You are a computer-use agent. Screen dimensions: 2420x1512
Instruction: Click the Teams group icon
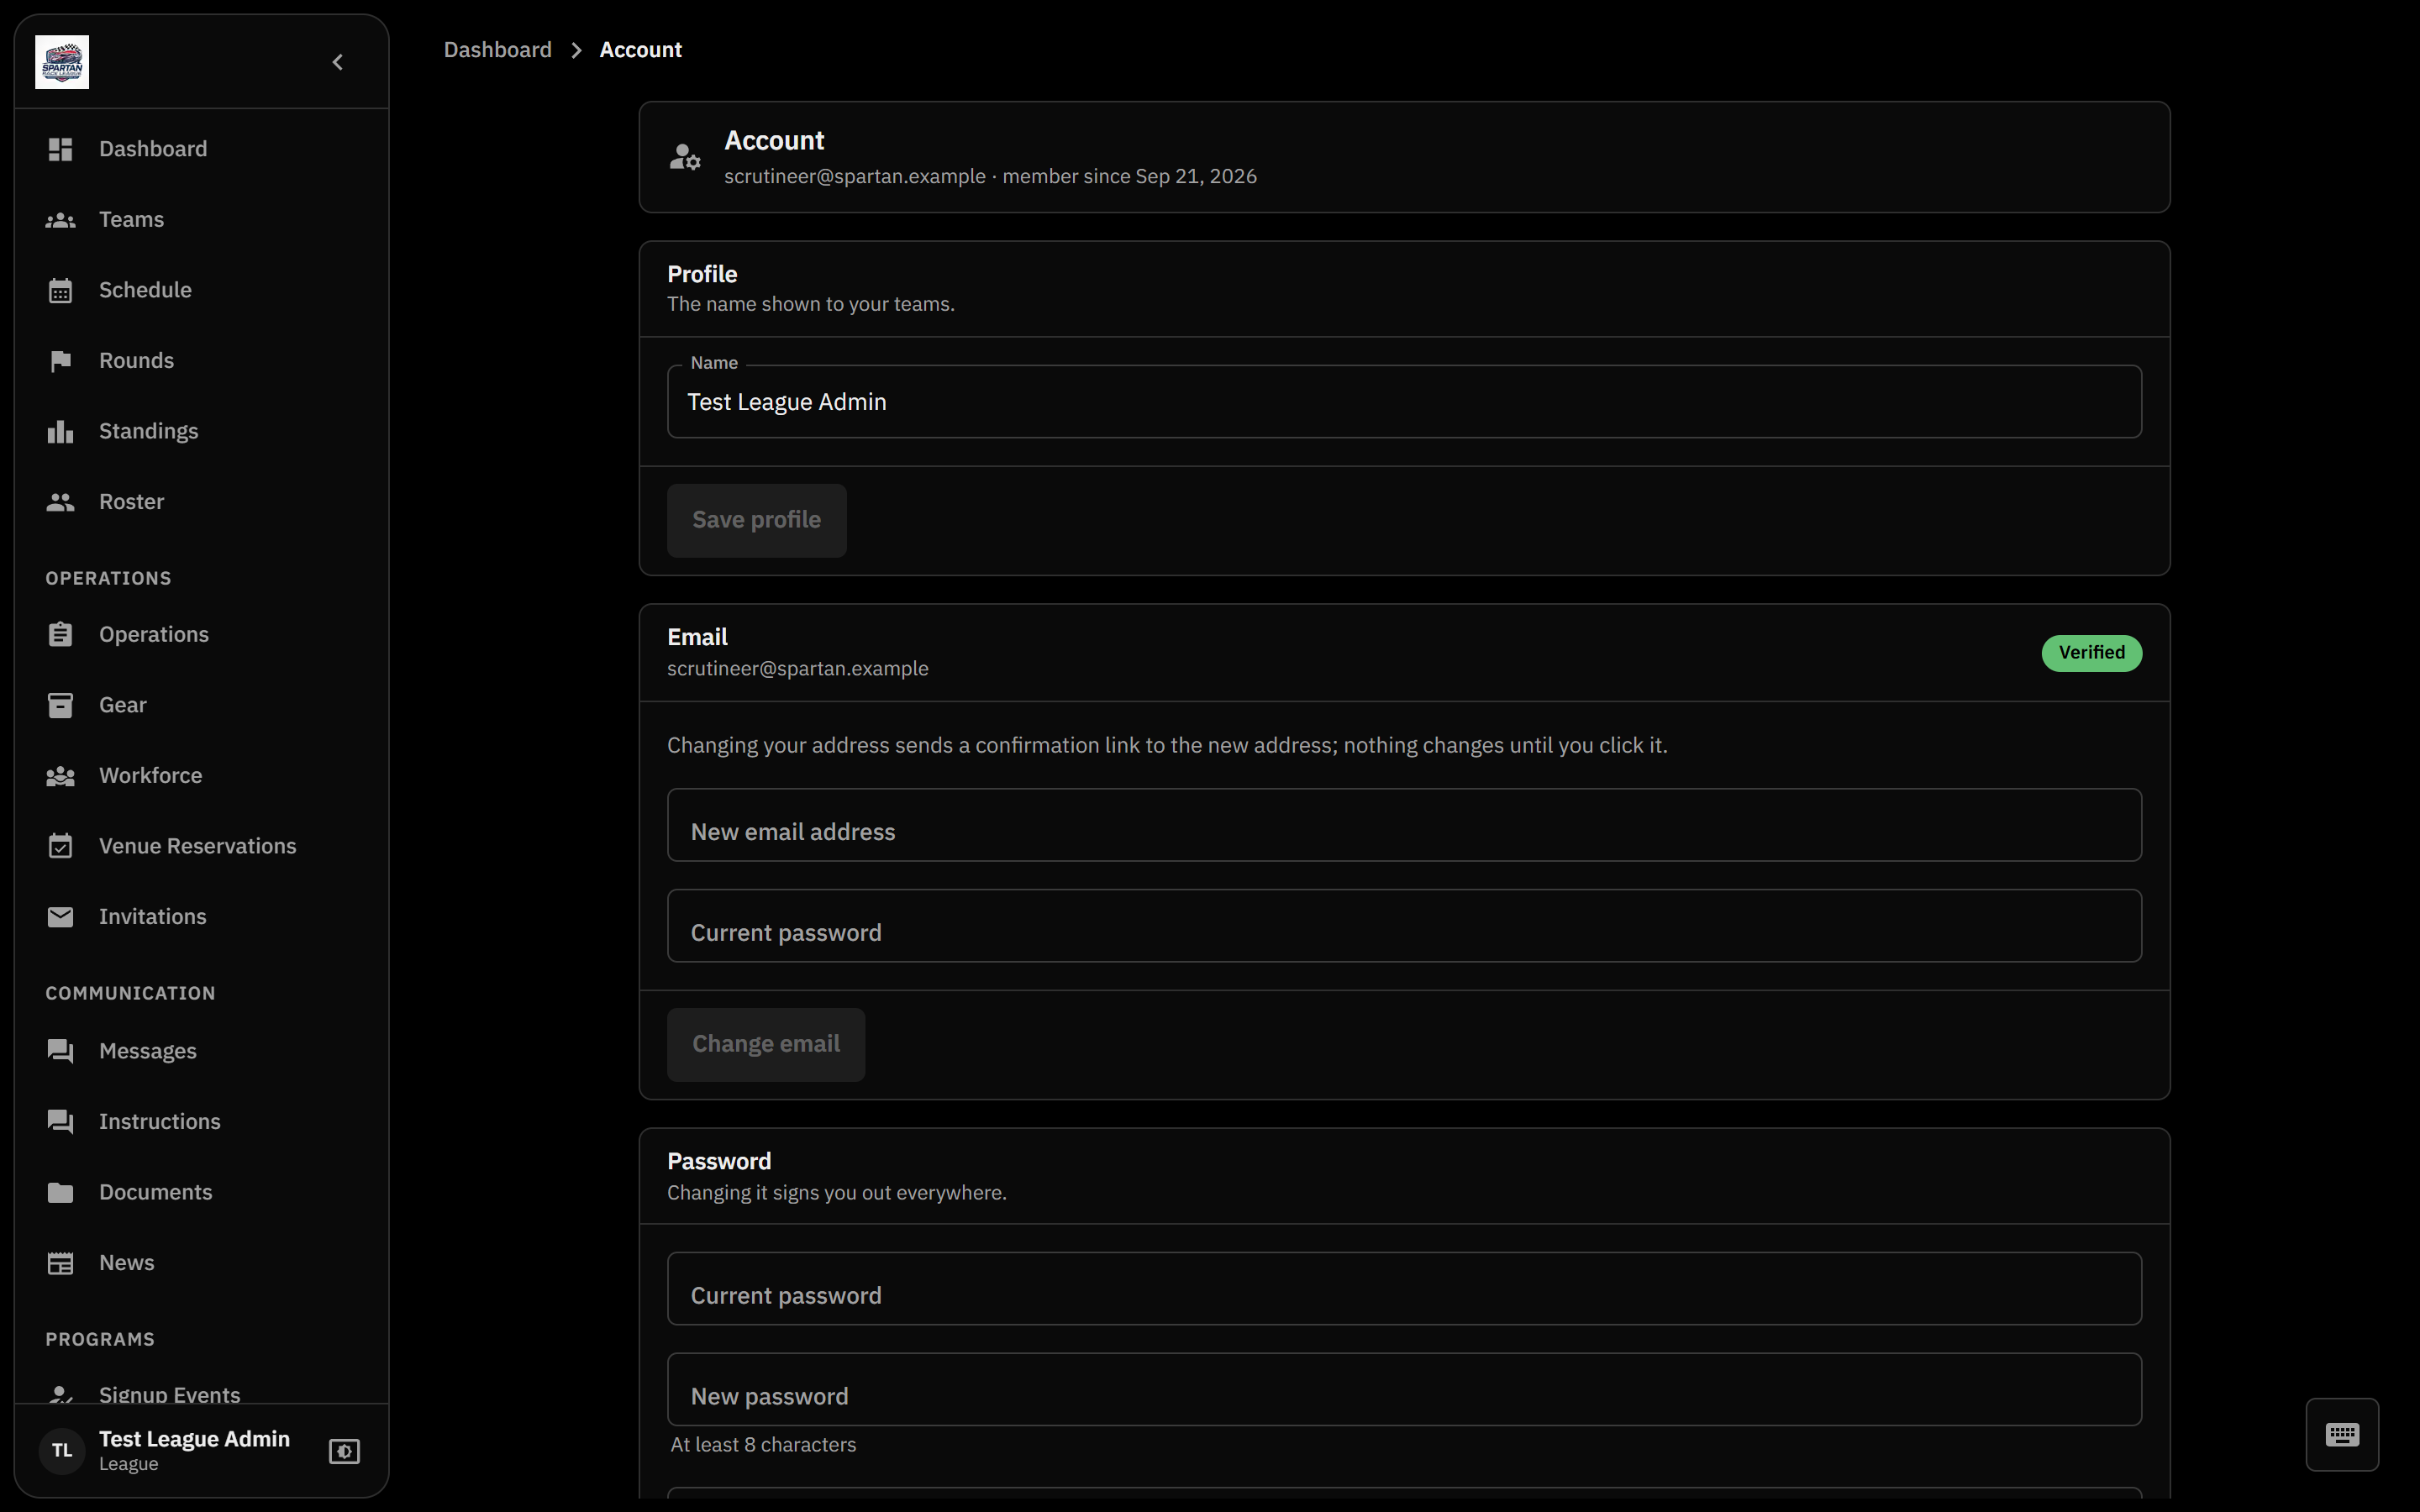point(60,220)
